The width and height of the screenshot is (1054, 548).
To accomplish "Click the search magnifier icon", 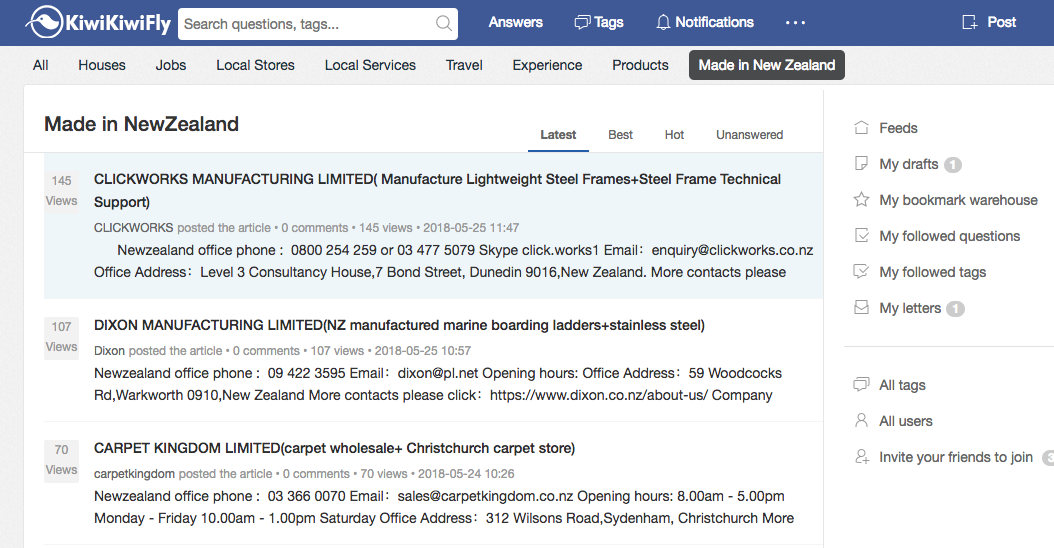I will point(444,24).
